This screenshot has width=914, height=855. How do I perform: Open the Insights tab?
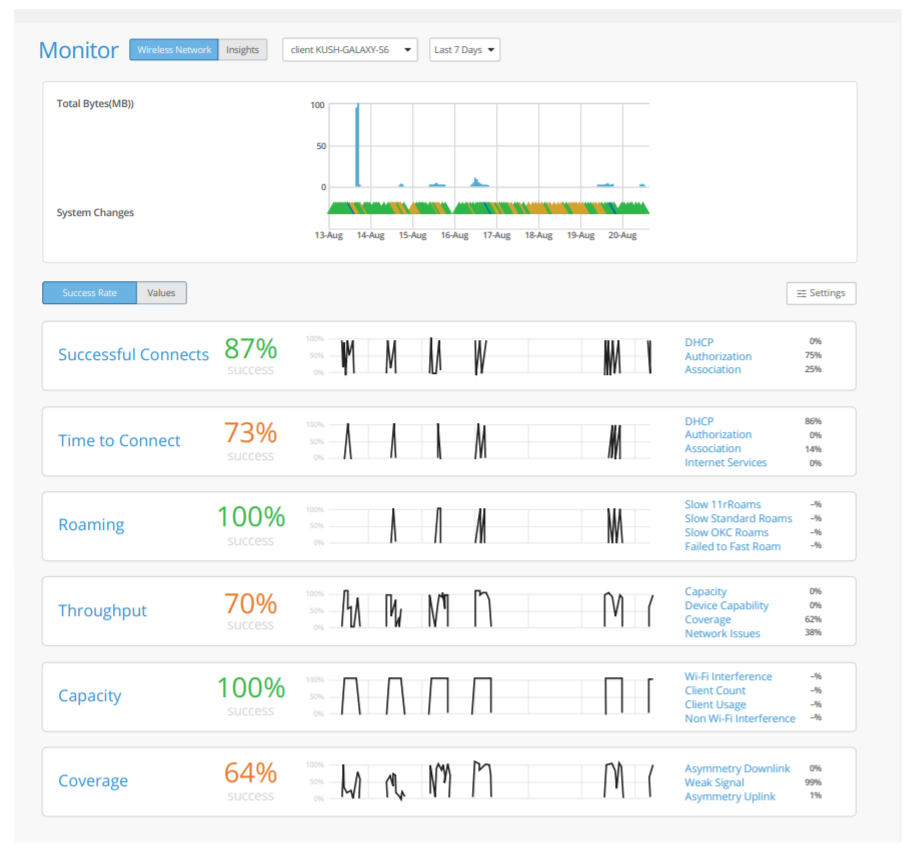pyautogui.click(x=242, y=50)
